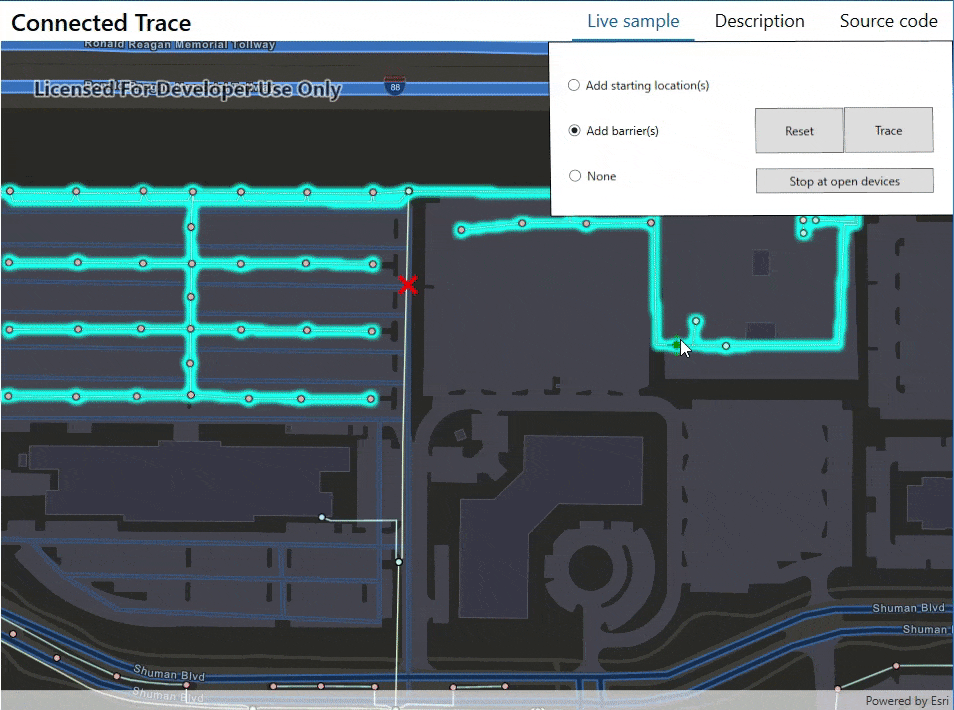Click a junction dot on the top-left traced network grid

click(191, 262)
